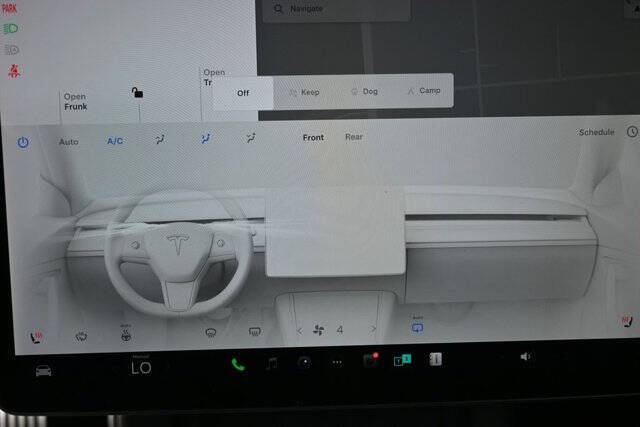640x427 pixels.
Task: Select the Rear climate tab
Action: click(353, 137)
